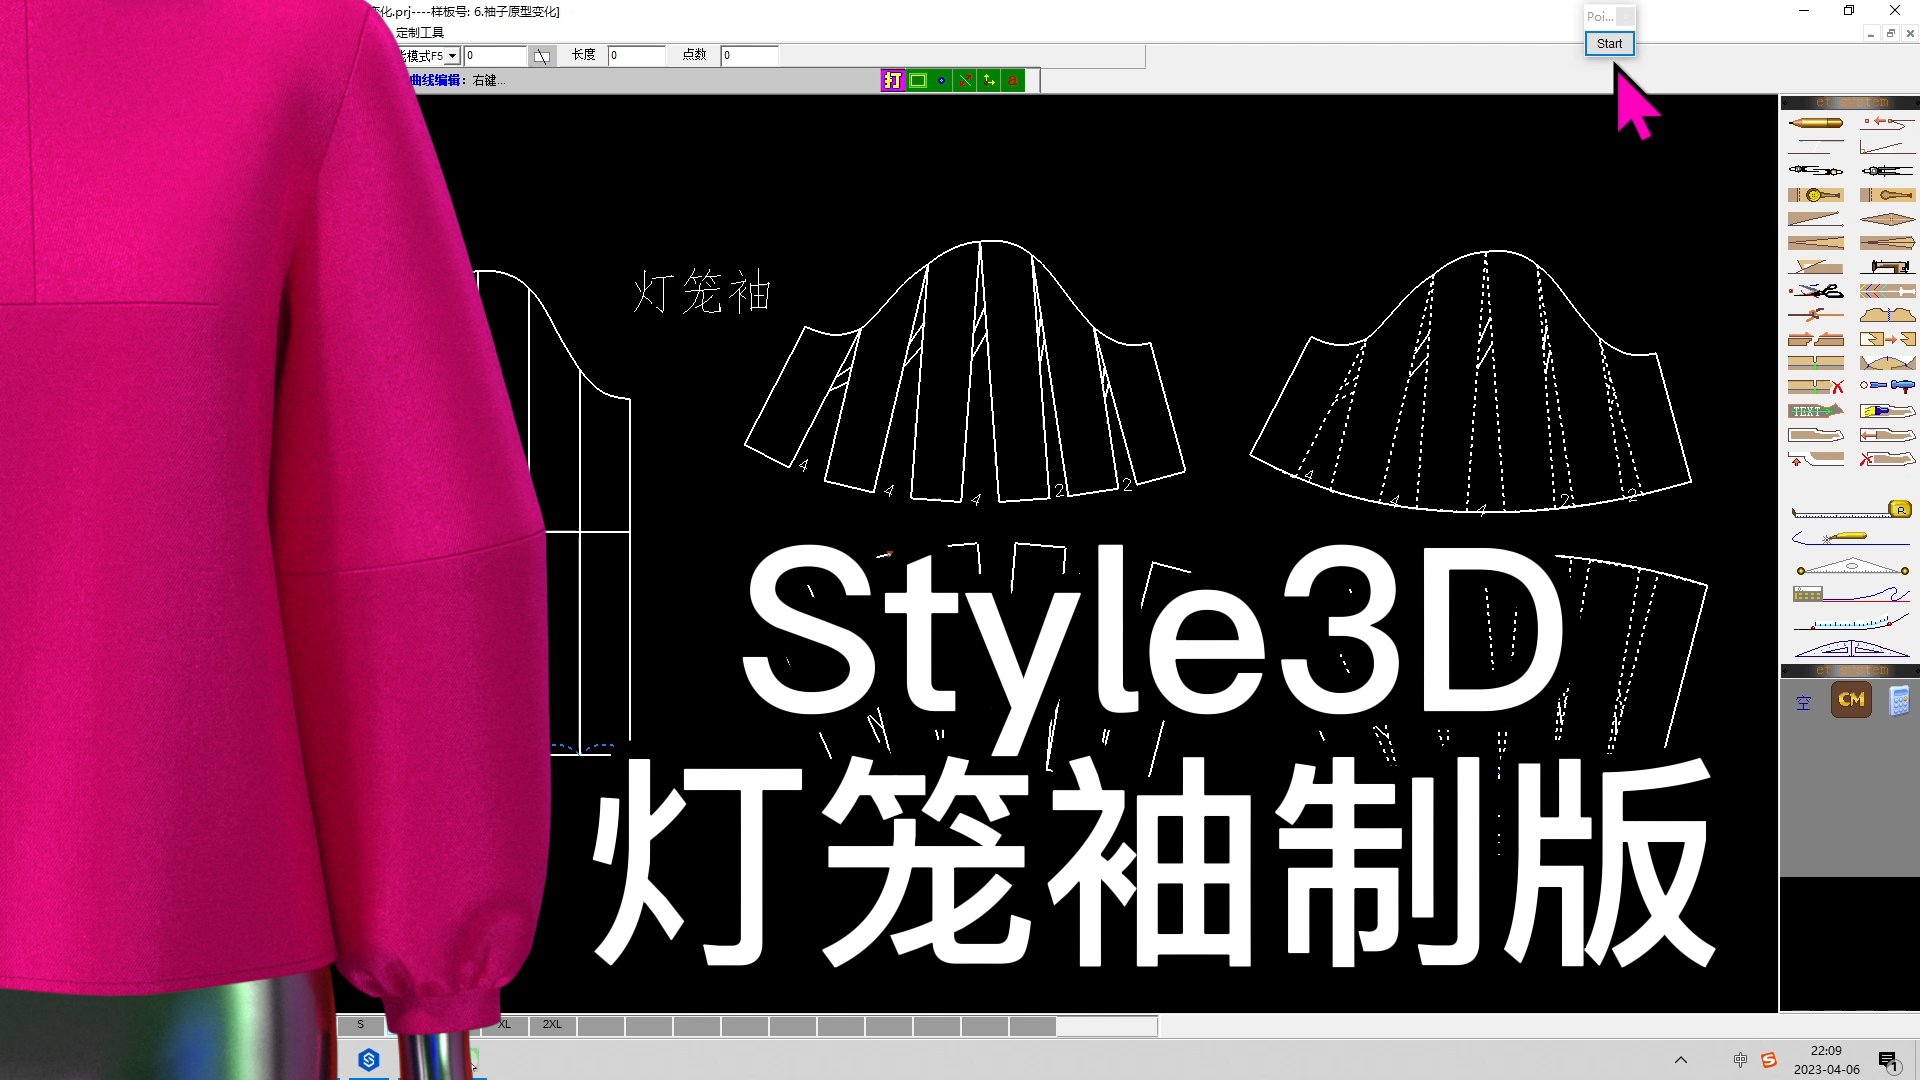Click the Start button
Screen dimensions: 1920x1080
tap(1609, 44)
